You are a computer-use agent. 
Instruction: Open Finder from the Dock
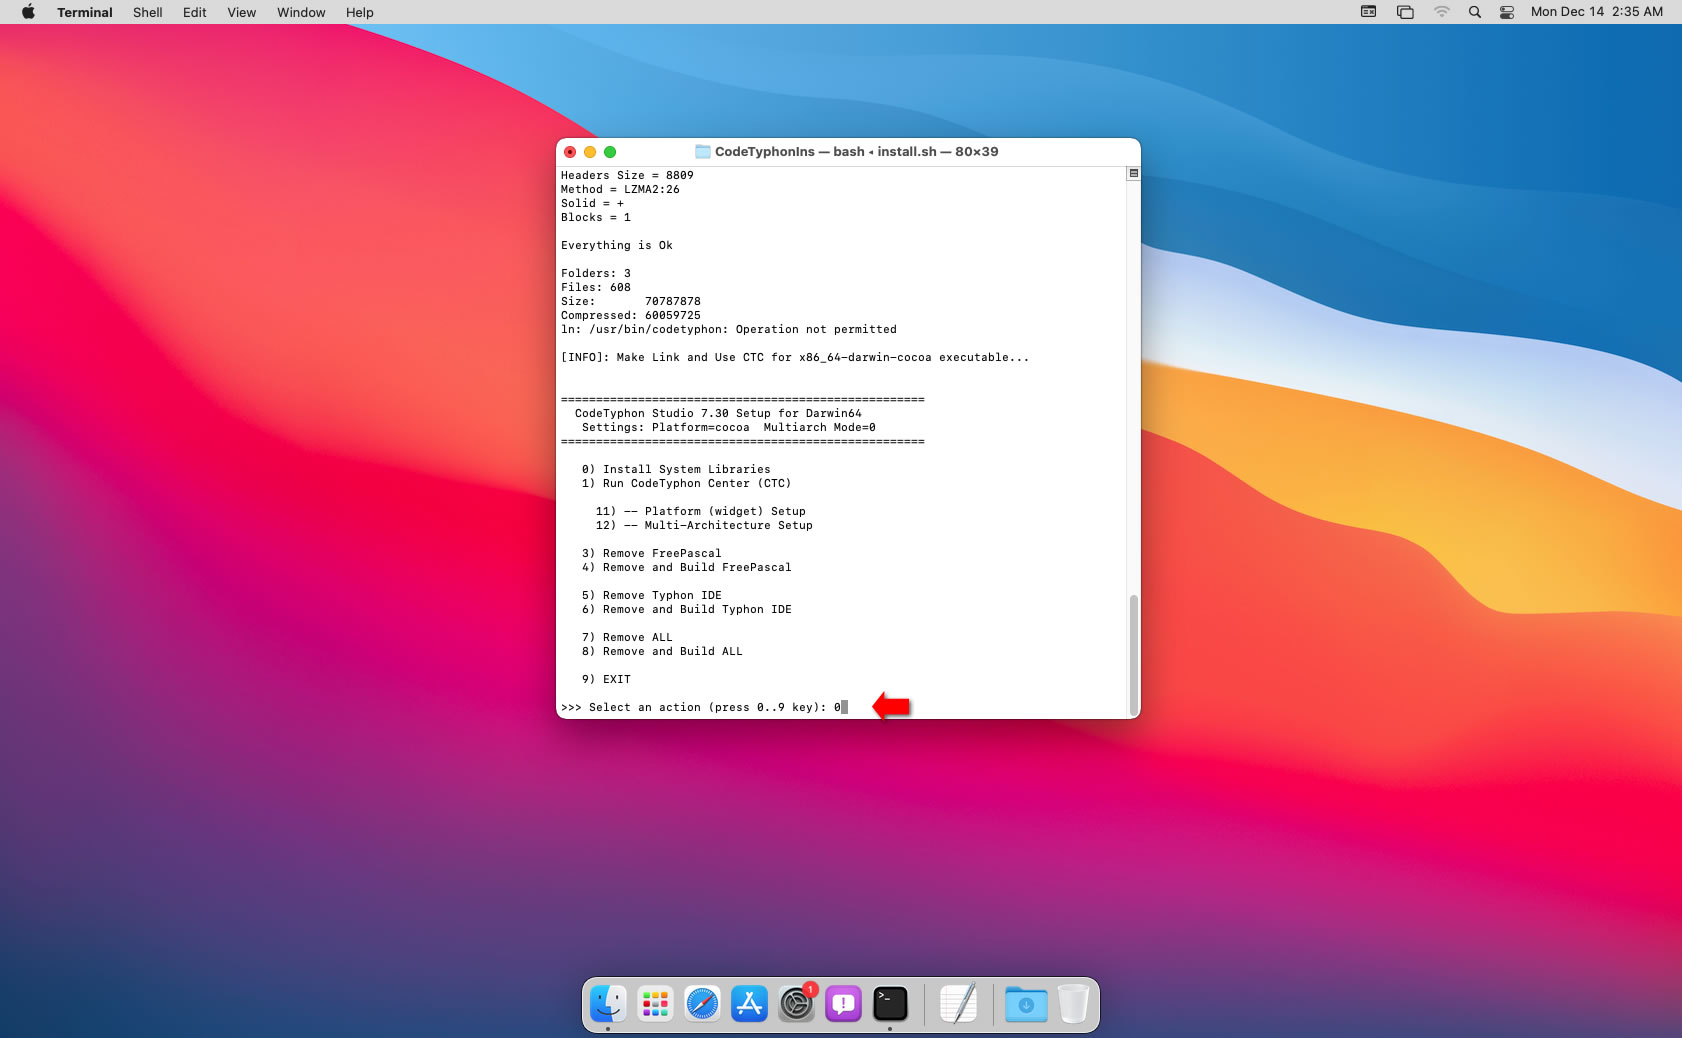[608, 1003]
